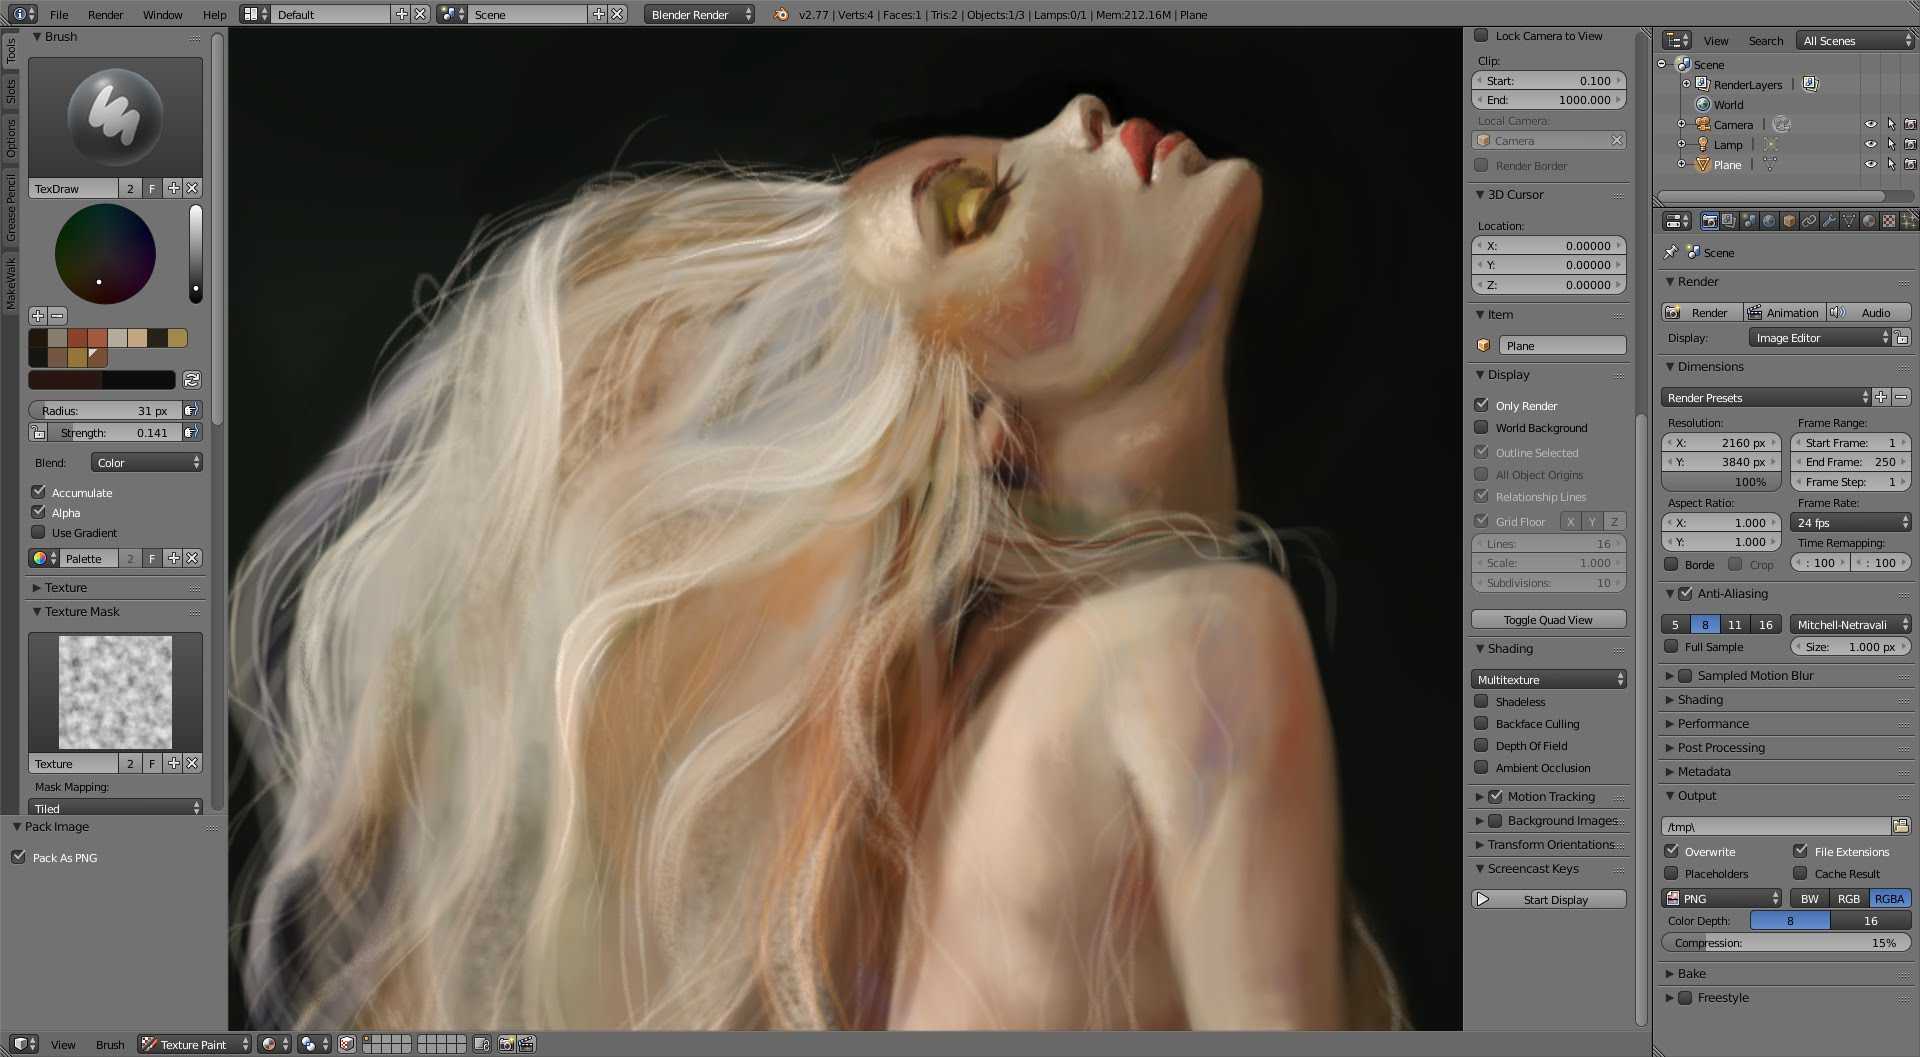Click the Plane mesh data triangle icon

[1769, 164]
